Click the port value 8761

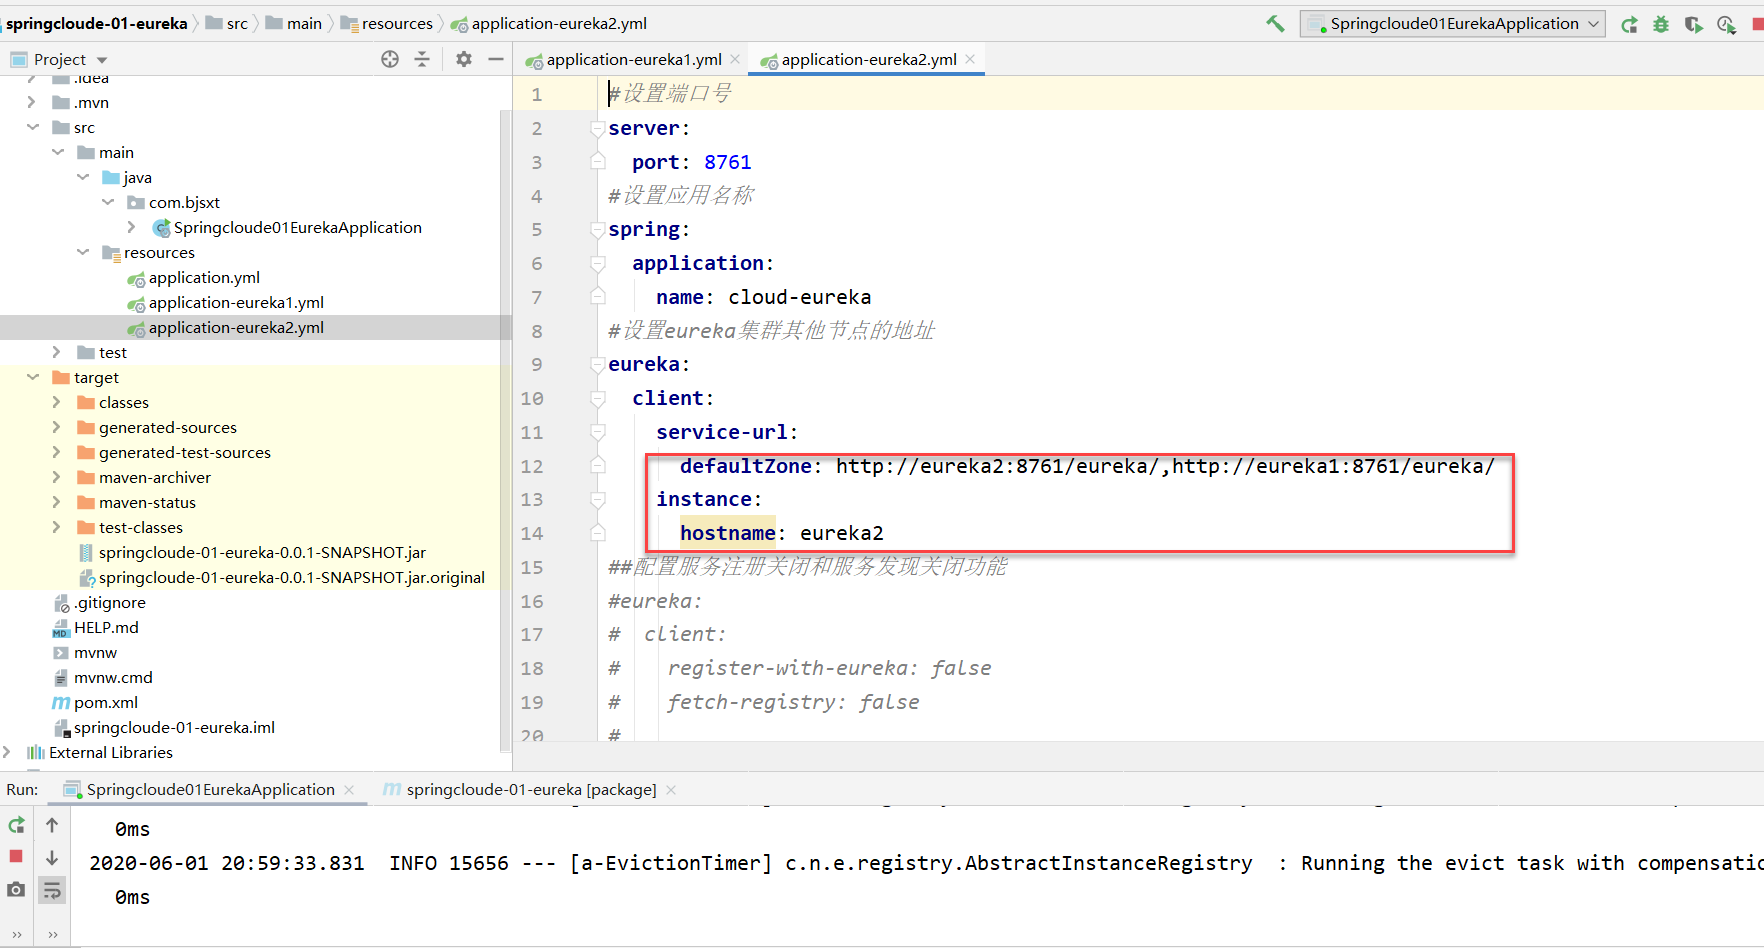[x=727, y=162]
